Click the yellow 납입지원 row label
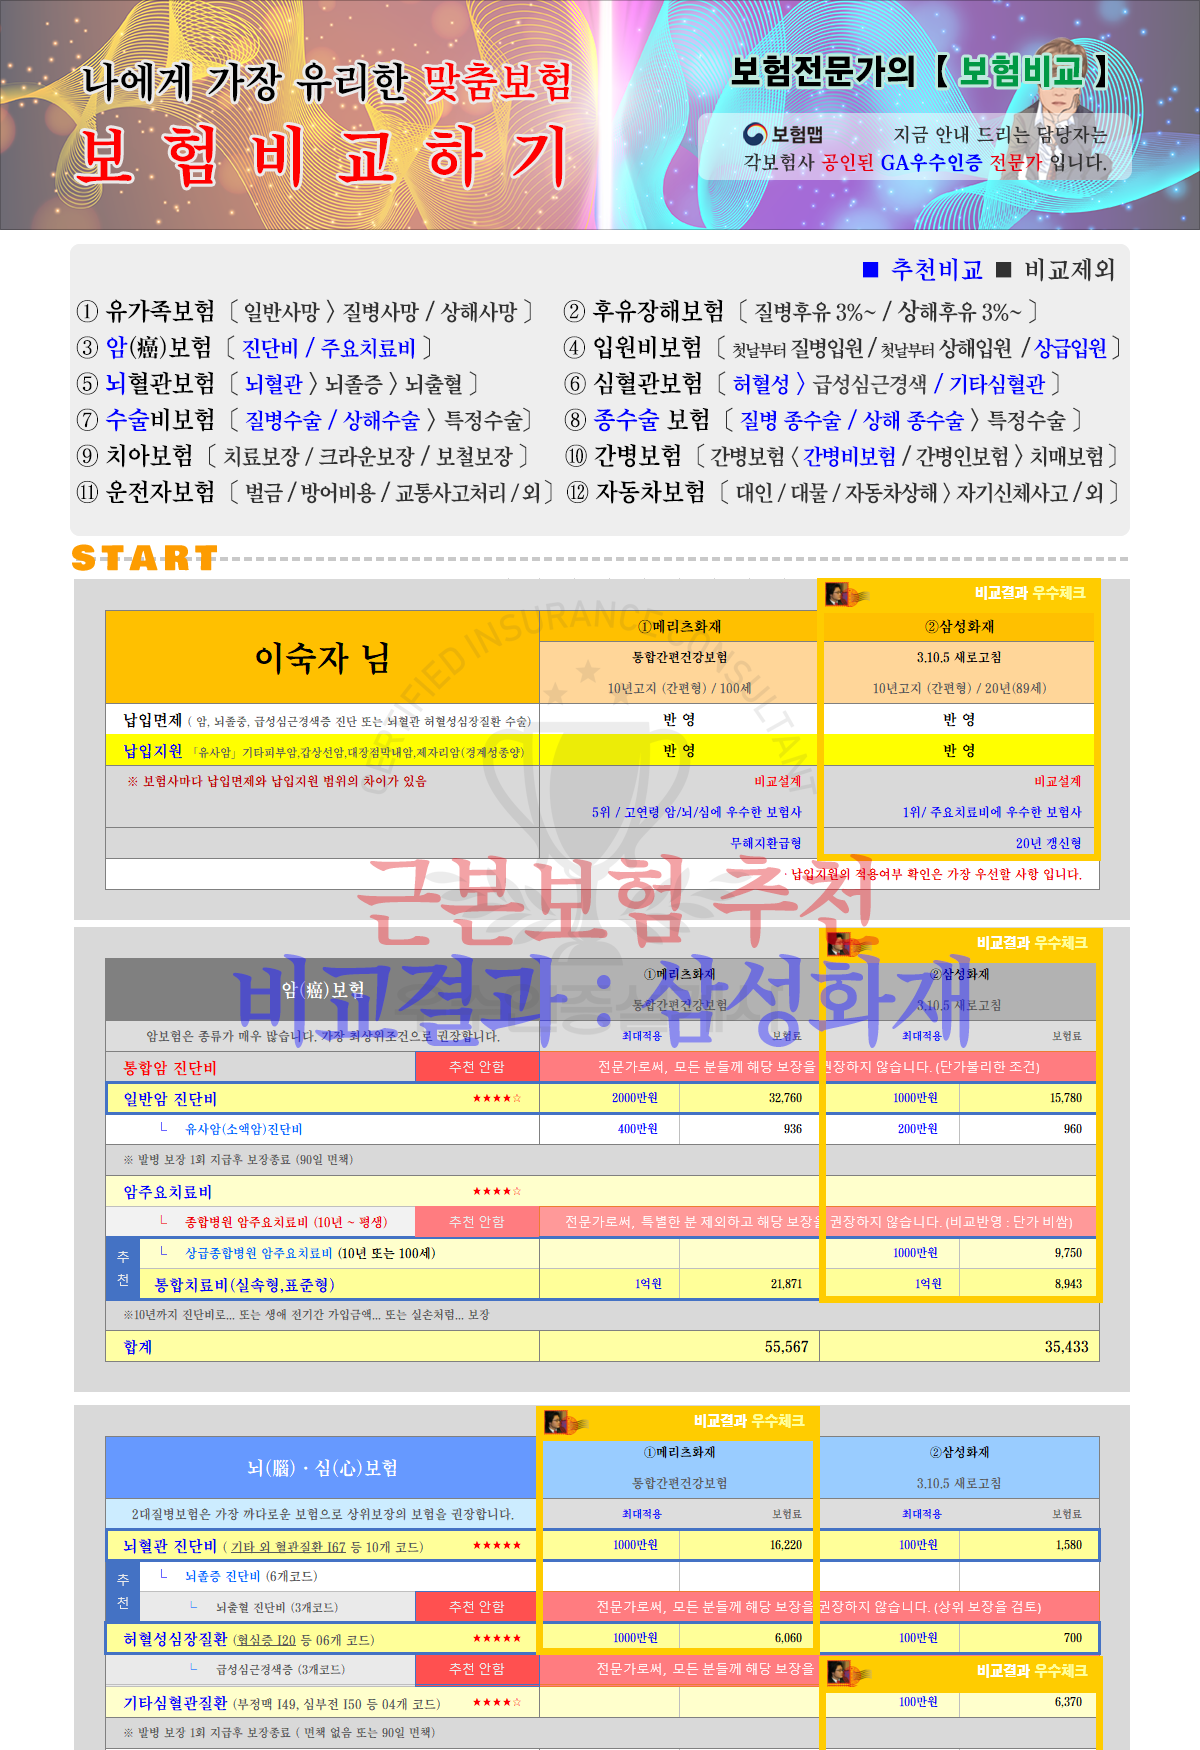The image size is (1200, 1750). click(322, 751)
